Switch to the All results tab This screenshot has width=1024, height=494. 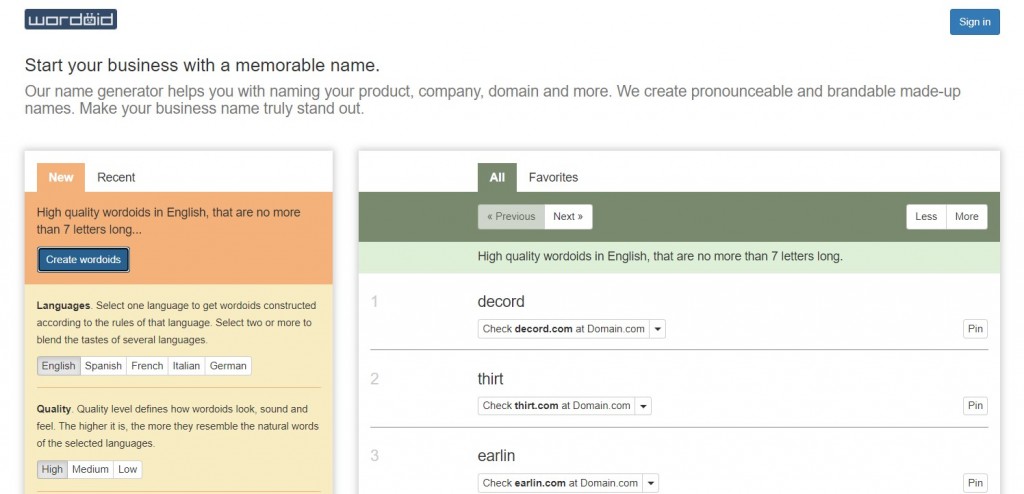click(x=497, y=177)
